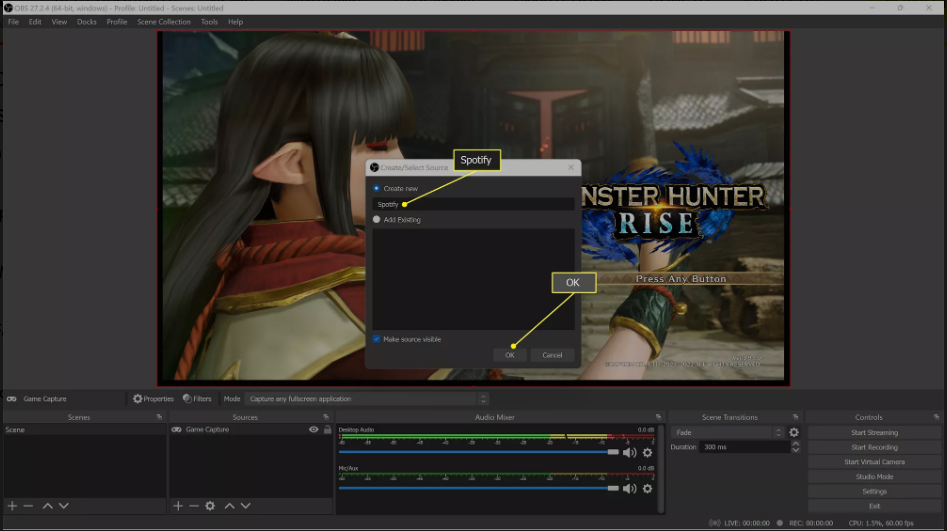
Task: Add a new source with plus icon
Action: (x=178, y=506)
